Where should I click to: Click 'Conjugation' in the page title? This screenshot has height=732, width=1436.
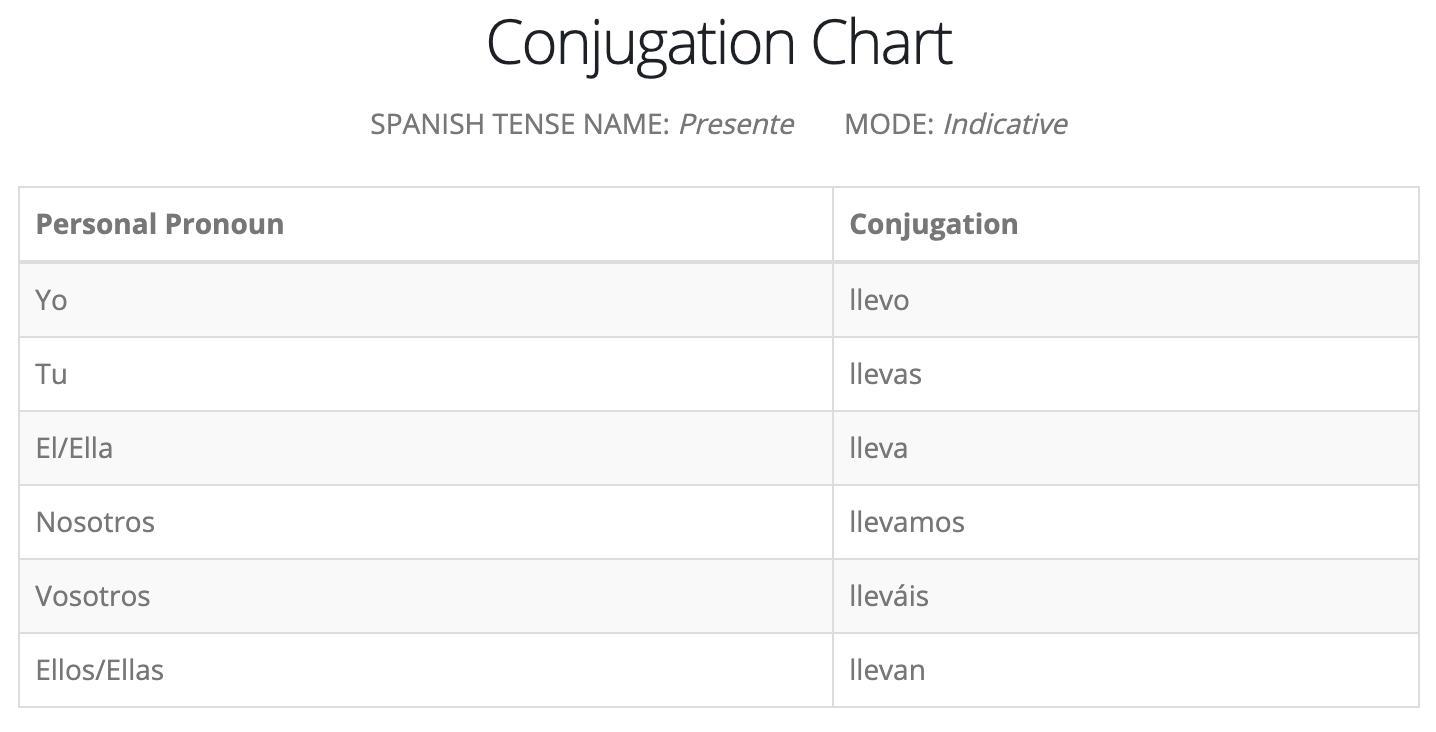point(642,45)
